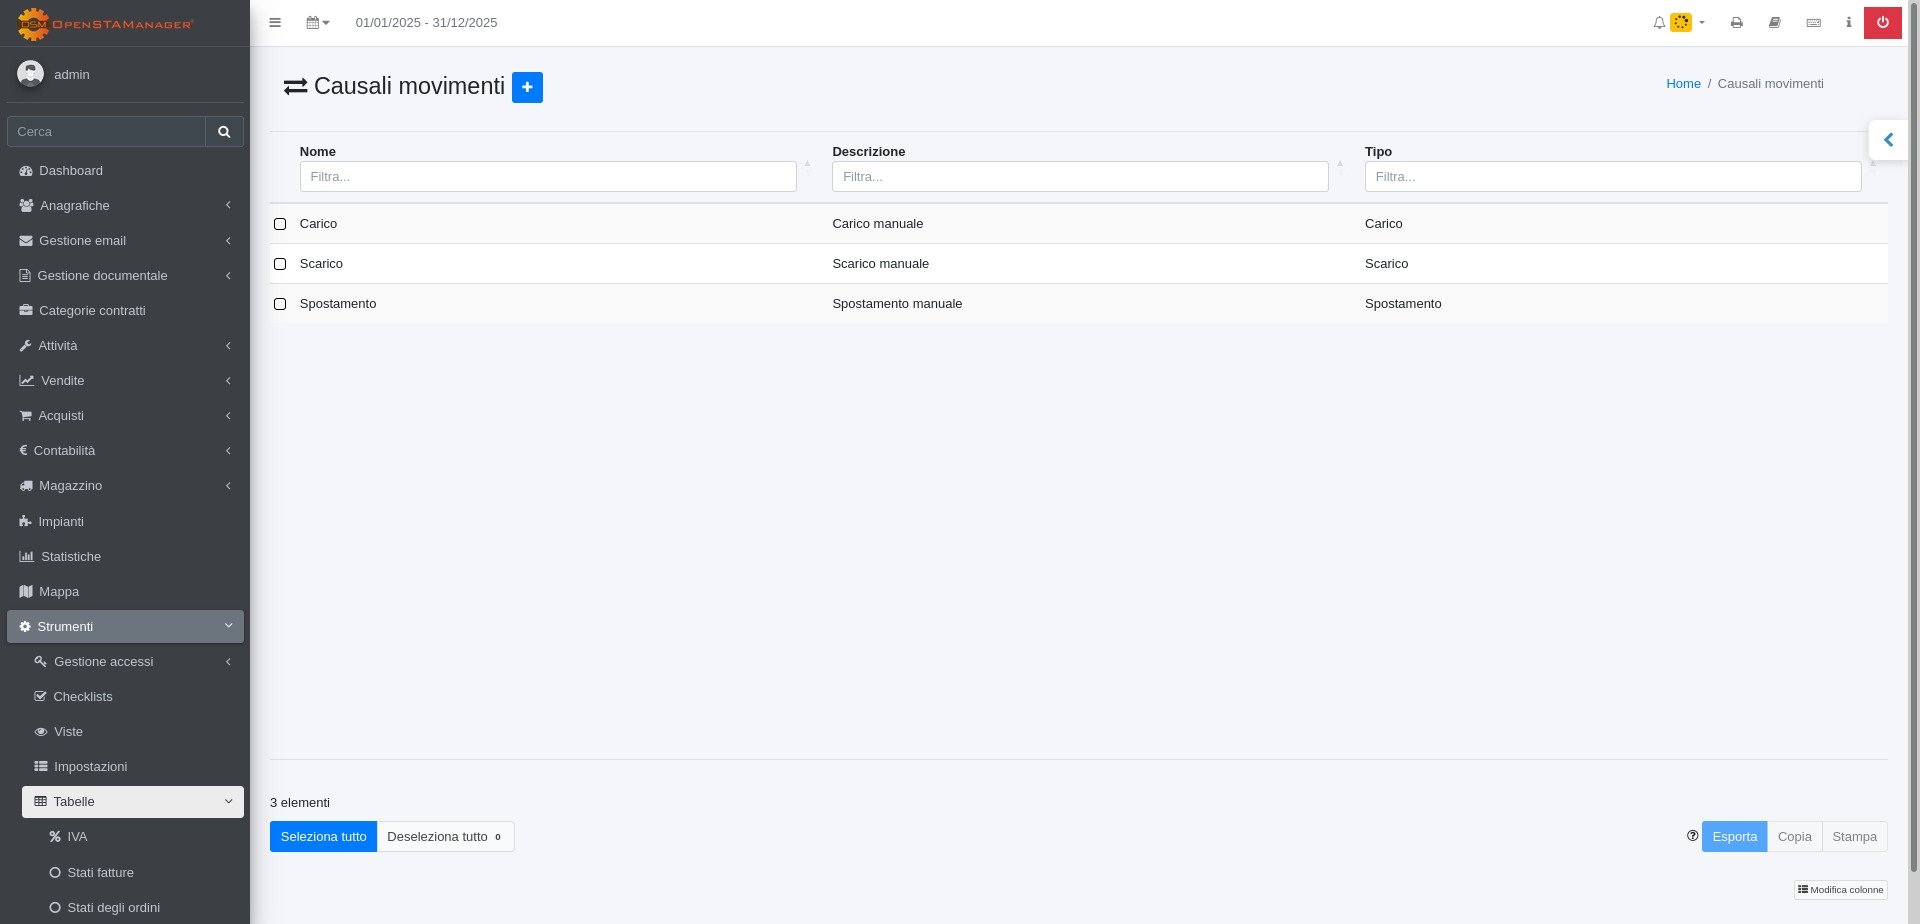1920x924 pixels.
Task: Click the printer icon in top bar
Action: click(1737, 23)
